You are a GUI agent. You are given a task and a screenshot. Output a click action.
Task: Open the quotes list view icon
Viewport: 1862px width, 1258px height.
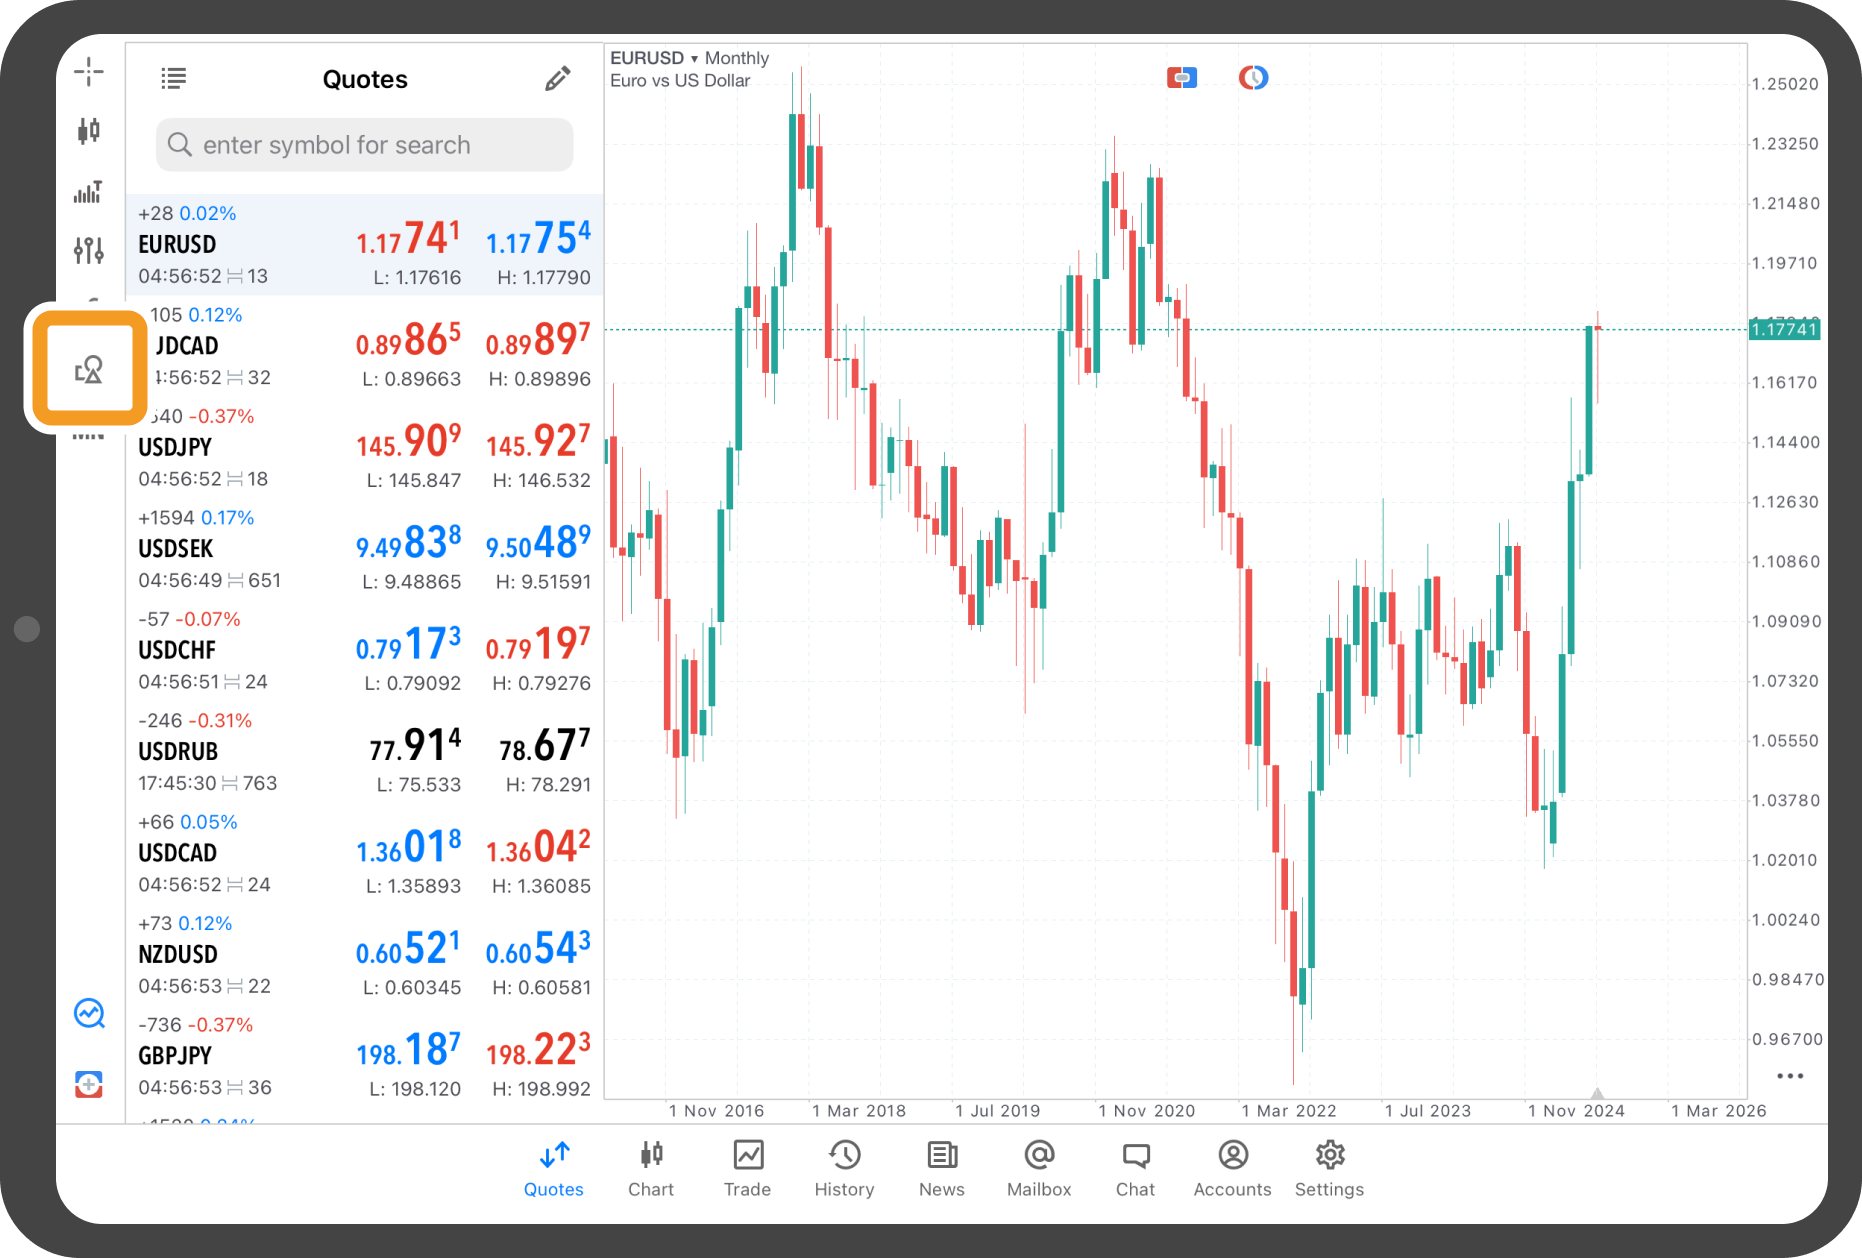pos(174,78)
